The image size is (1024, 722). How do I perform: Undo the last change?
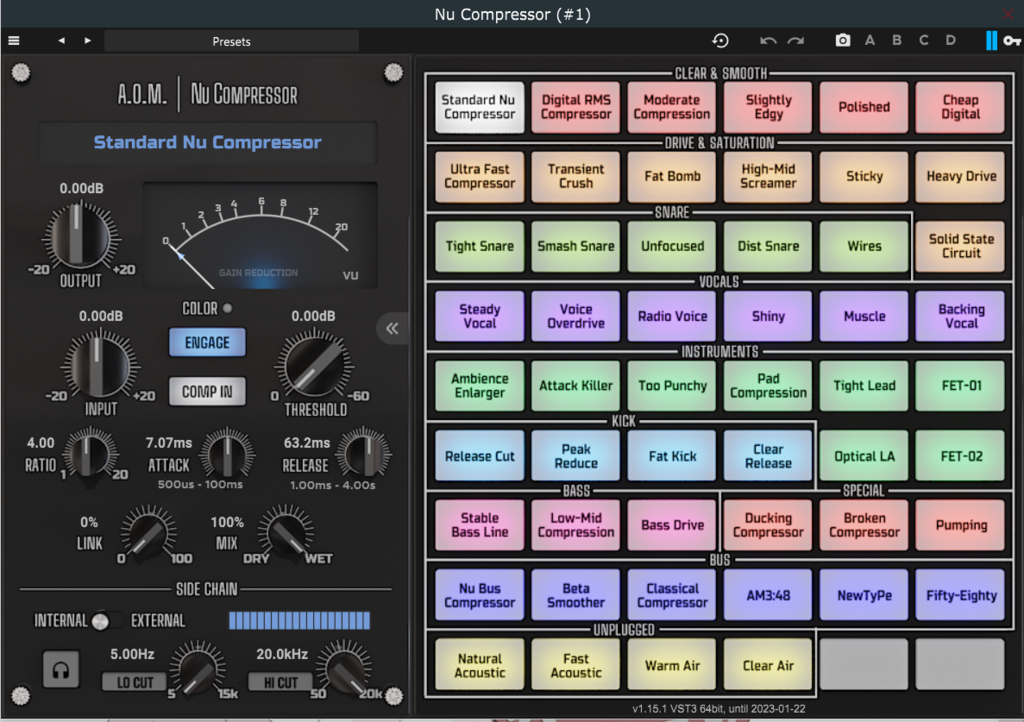pyautogui.click(x=768, y=40)
